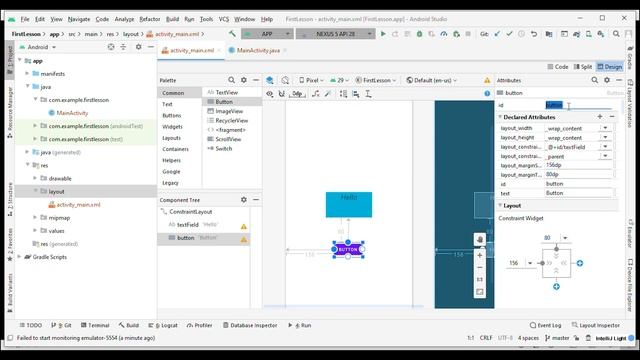
Task: Open the Default (en-us) locale dropdown
Action: tap(431, 80)
